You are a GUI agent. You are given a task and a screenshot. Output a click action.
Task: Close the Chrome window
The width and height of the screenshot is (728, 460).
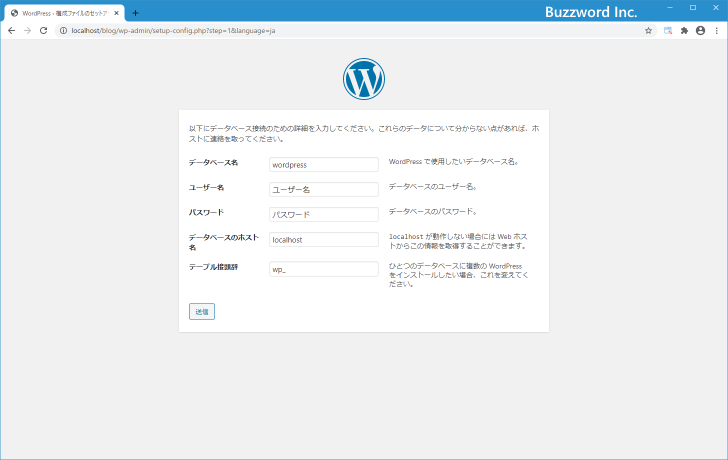click(x=715, y=7)
